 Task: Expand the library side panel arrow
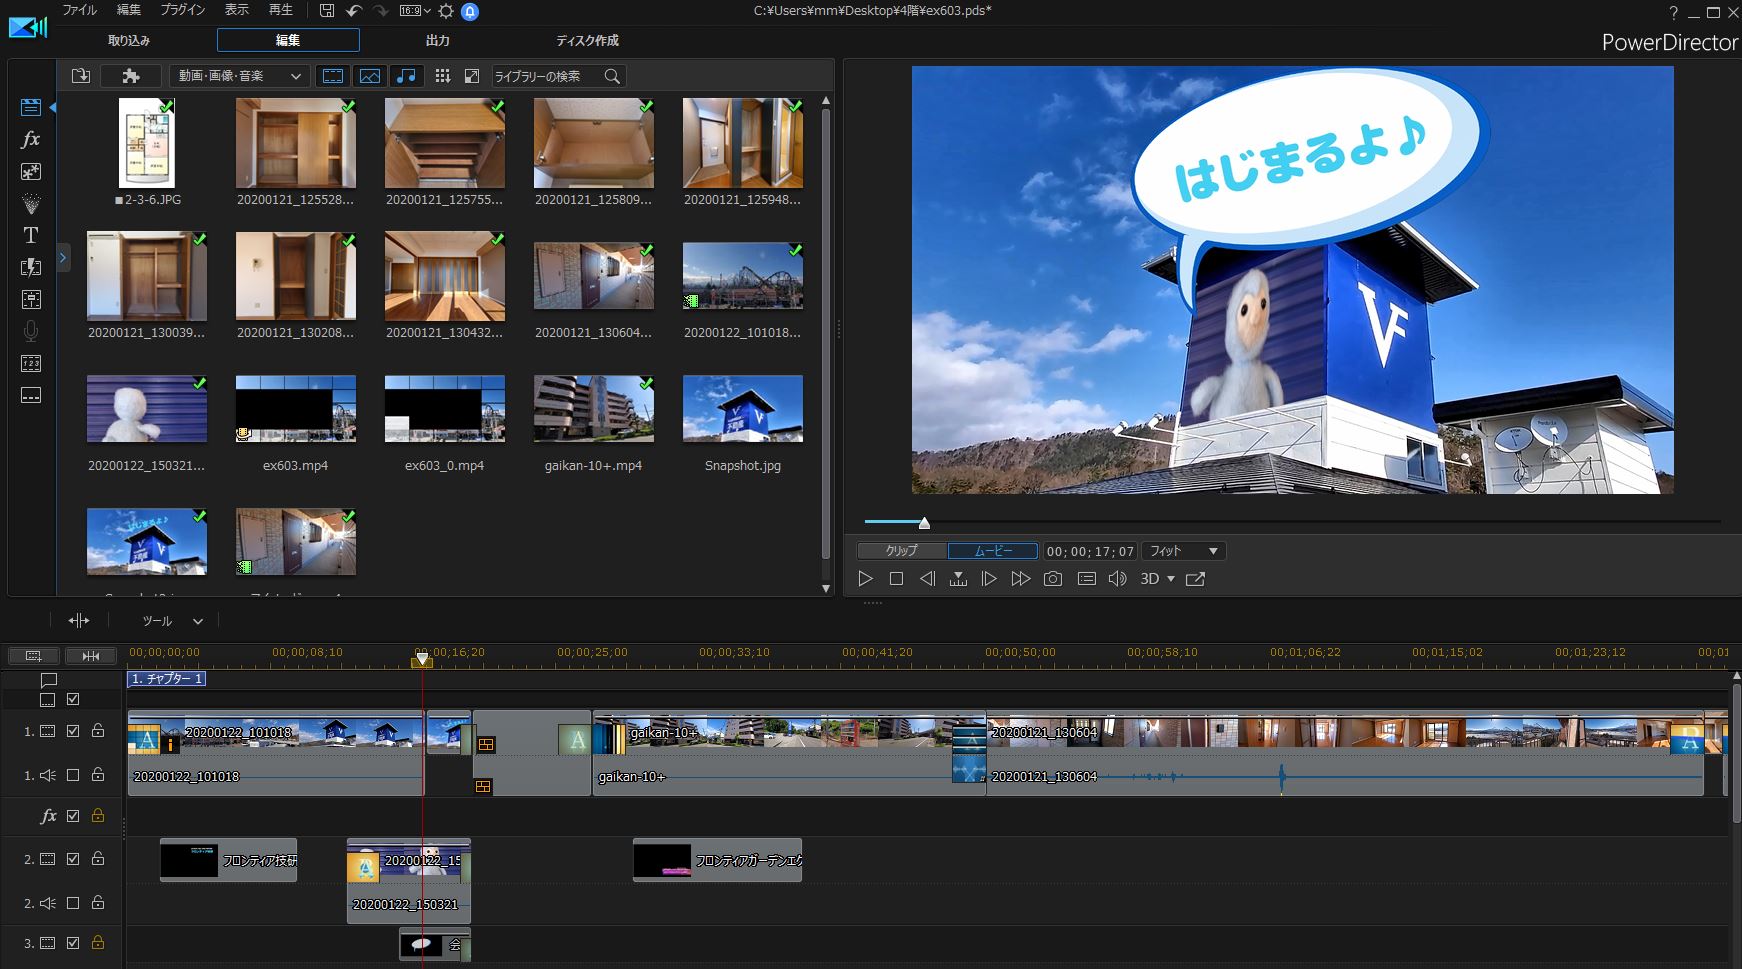click(62, 258)
